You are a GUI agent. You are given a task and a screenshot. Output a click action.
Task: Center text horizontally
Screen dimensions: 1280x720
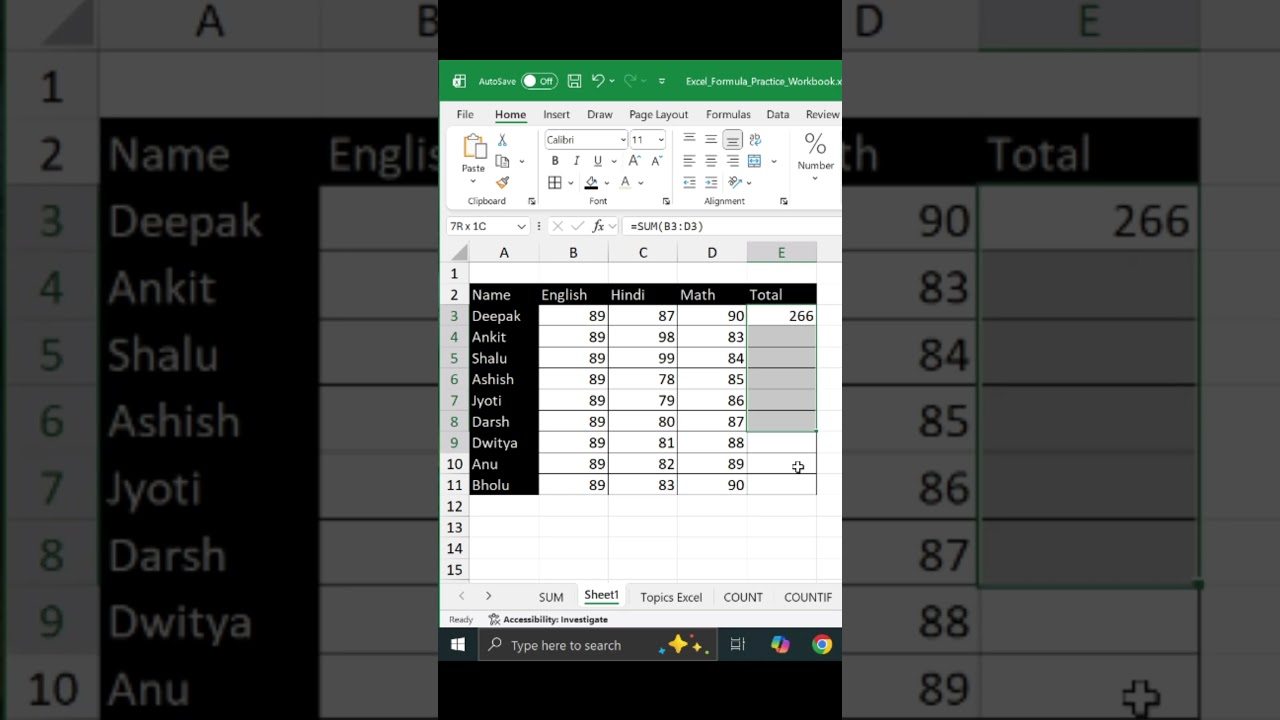[711, 161]
